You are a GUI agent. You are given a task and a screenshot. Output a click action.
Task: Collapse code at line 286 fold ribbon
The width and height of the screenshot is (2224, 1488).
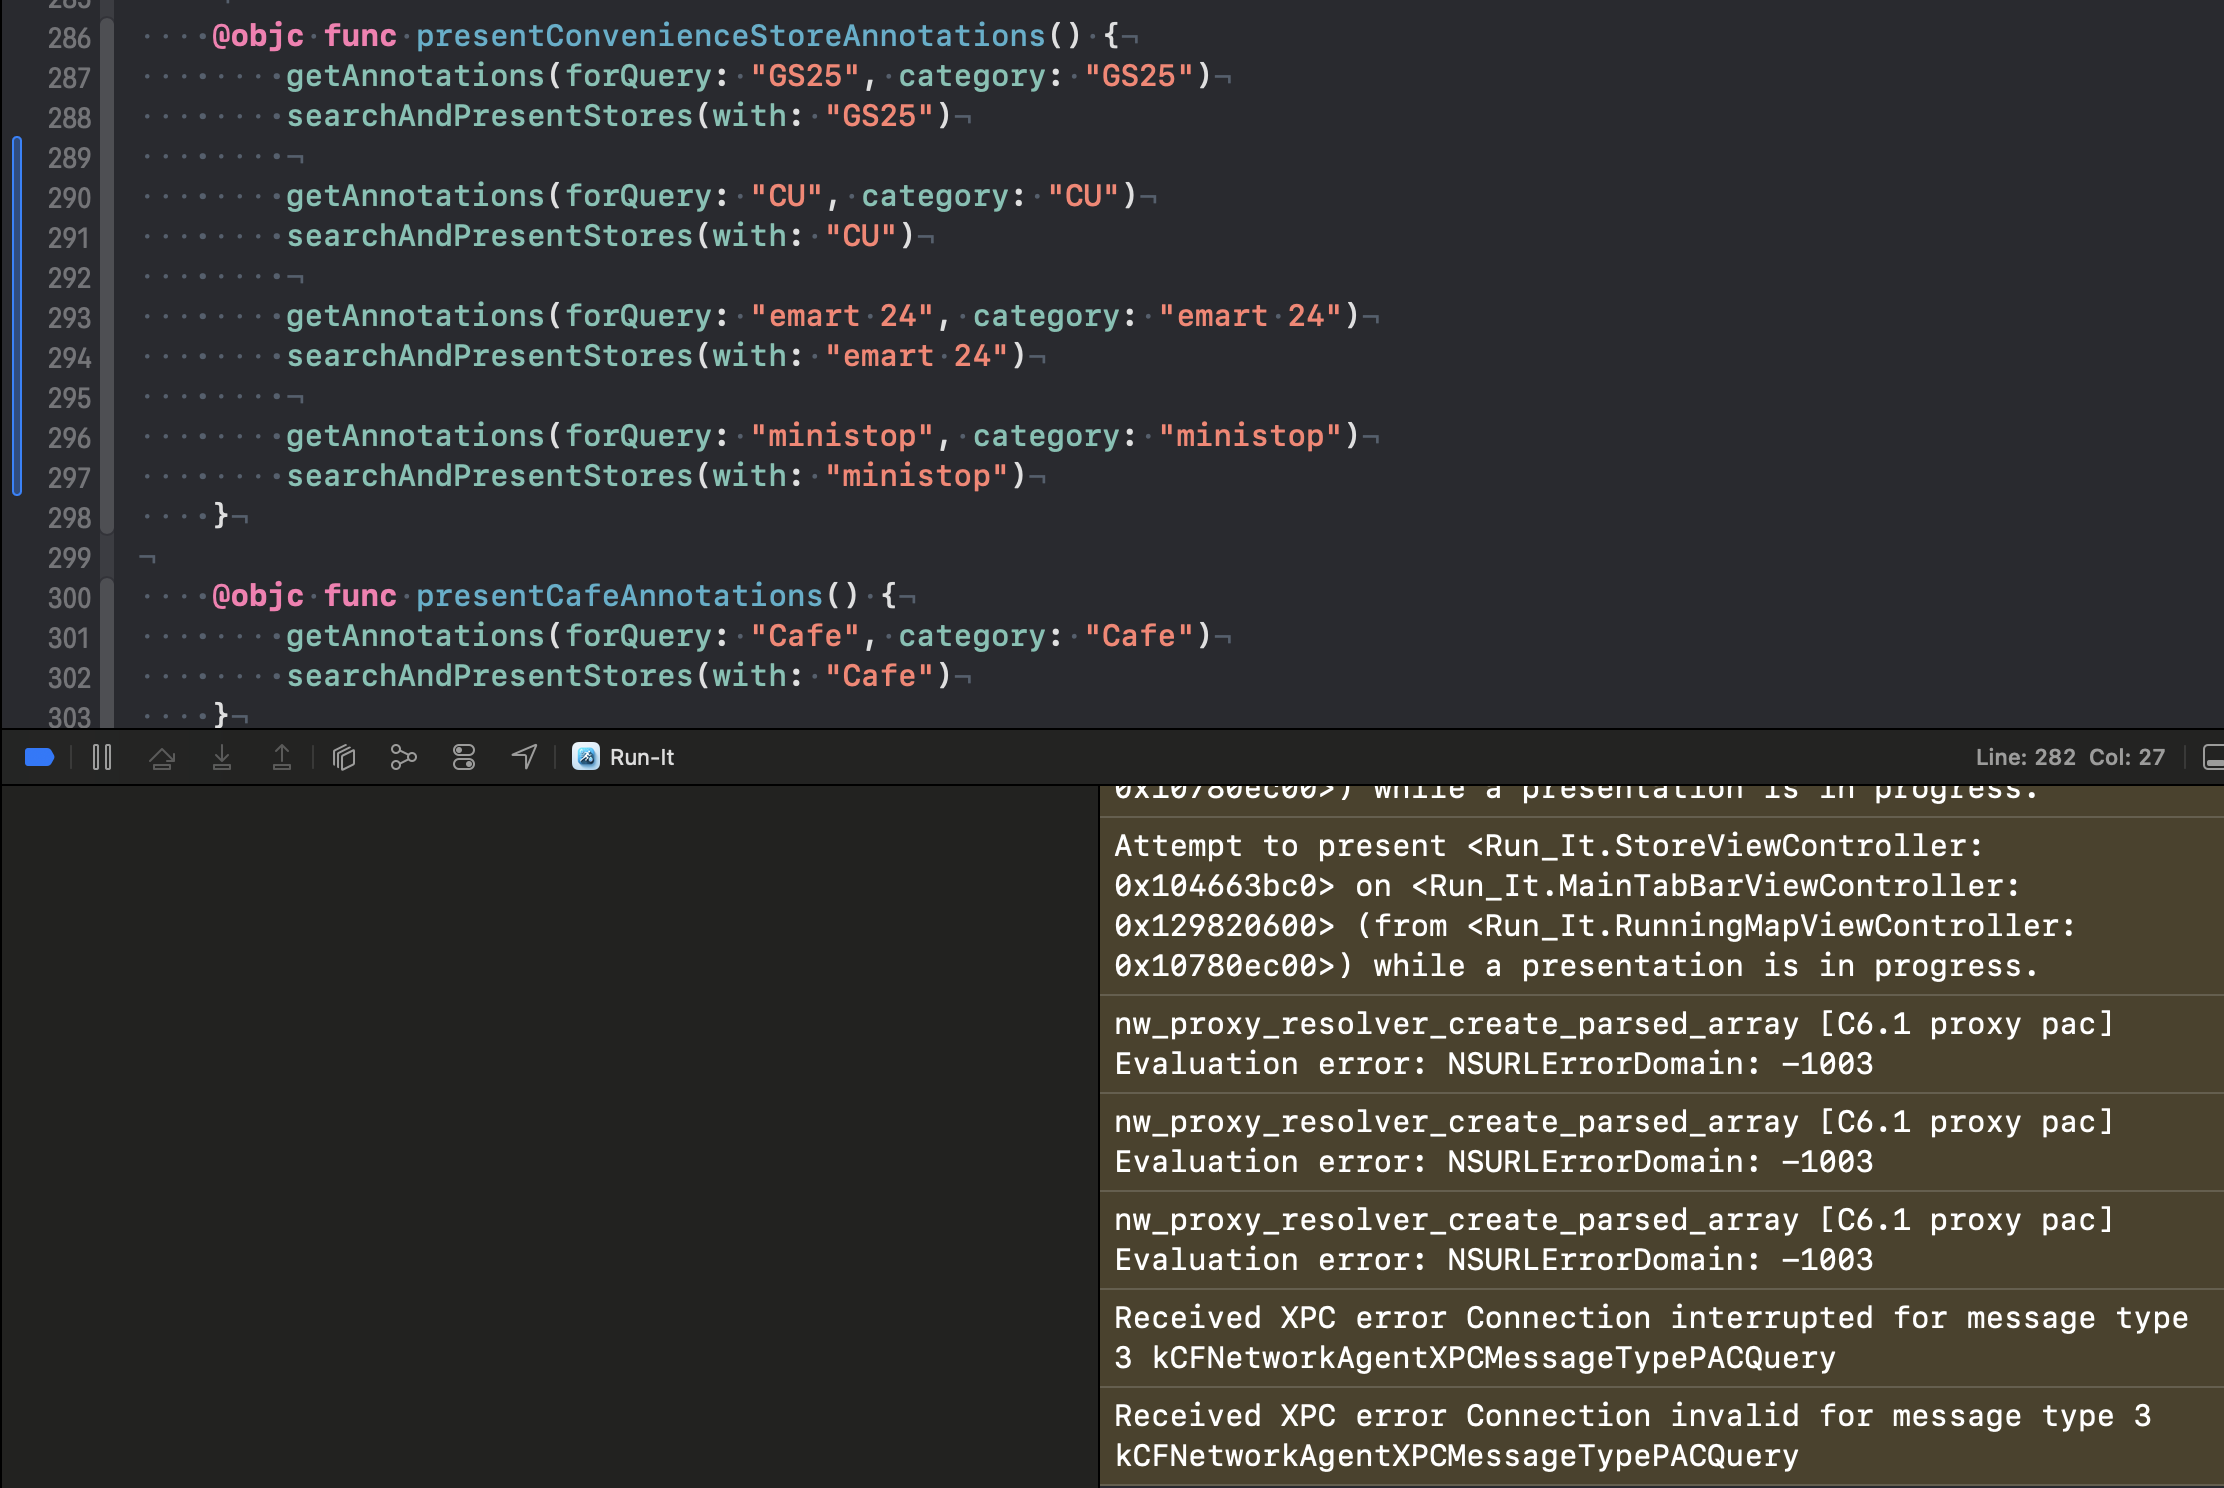107,38
